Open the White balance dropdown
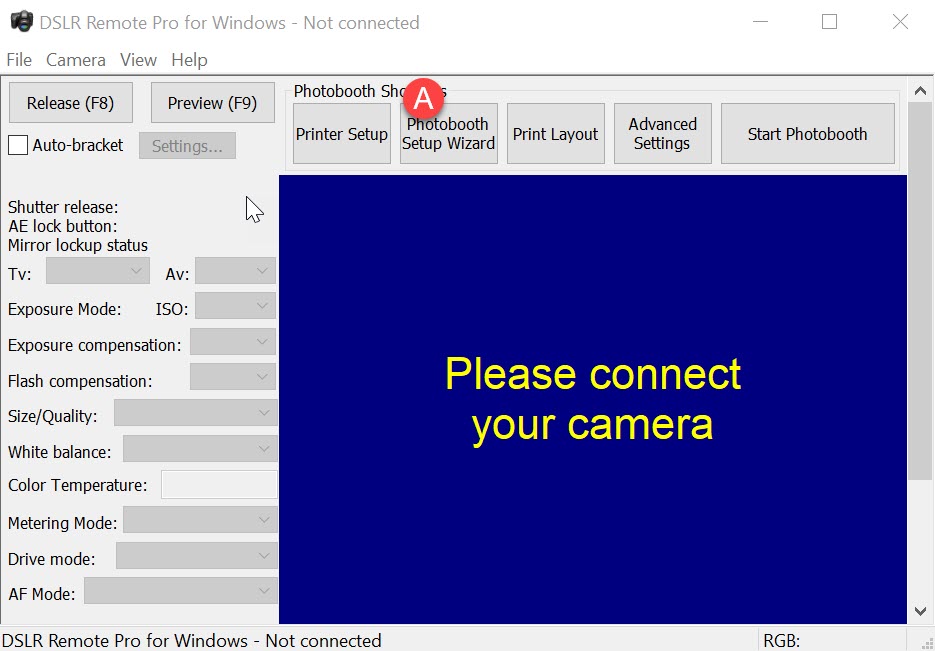The width and height of the screenshot is (935, 651). (x=200, y=449)
